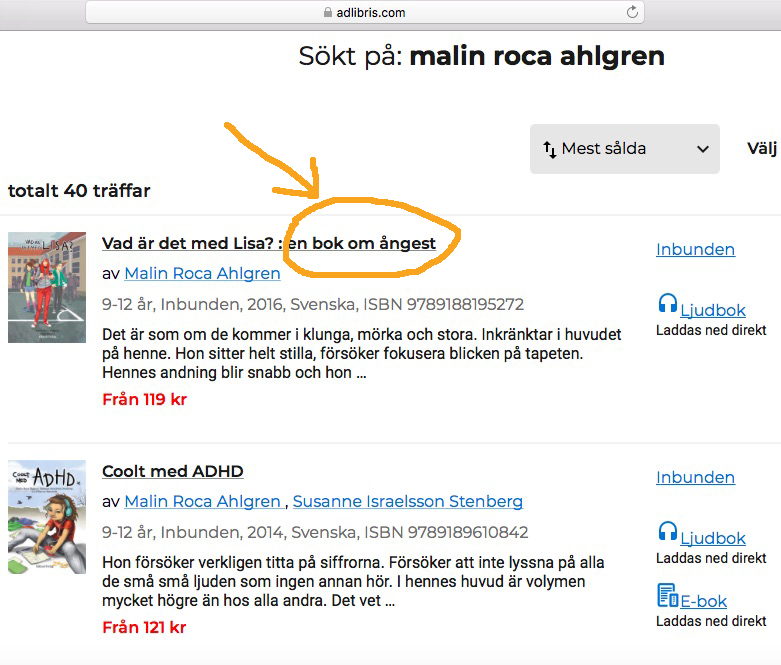This screenshot has height=665, width=781.
Task: Click the Lisa book description starting Det är som om
Action: click(x=362, y=354)
